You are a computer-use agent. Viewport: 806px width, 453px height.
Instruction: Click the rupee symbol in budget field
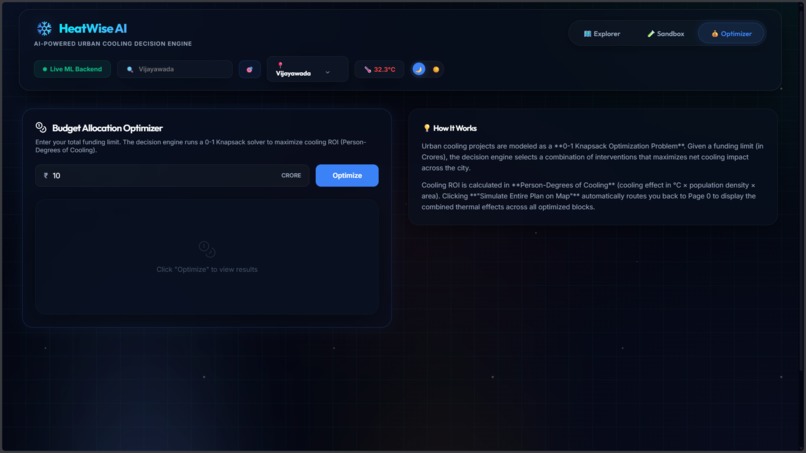coord(46,175)
